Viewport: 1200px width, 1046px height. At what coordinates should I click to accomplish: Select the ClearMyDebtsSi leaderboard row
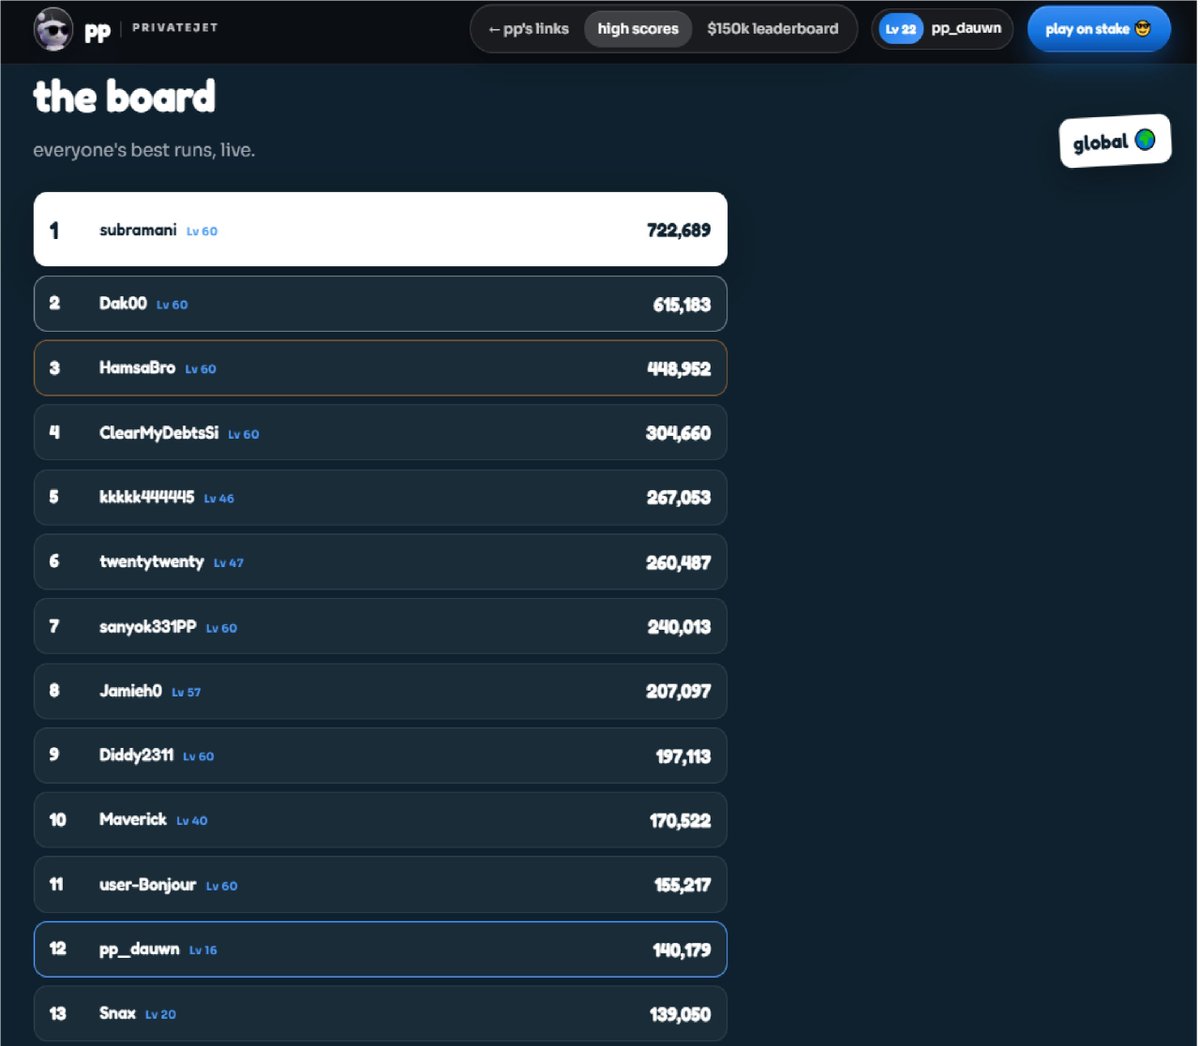380,433
